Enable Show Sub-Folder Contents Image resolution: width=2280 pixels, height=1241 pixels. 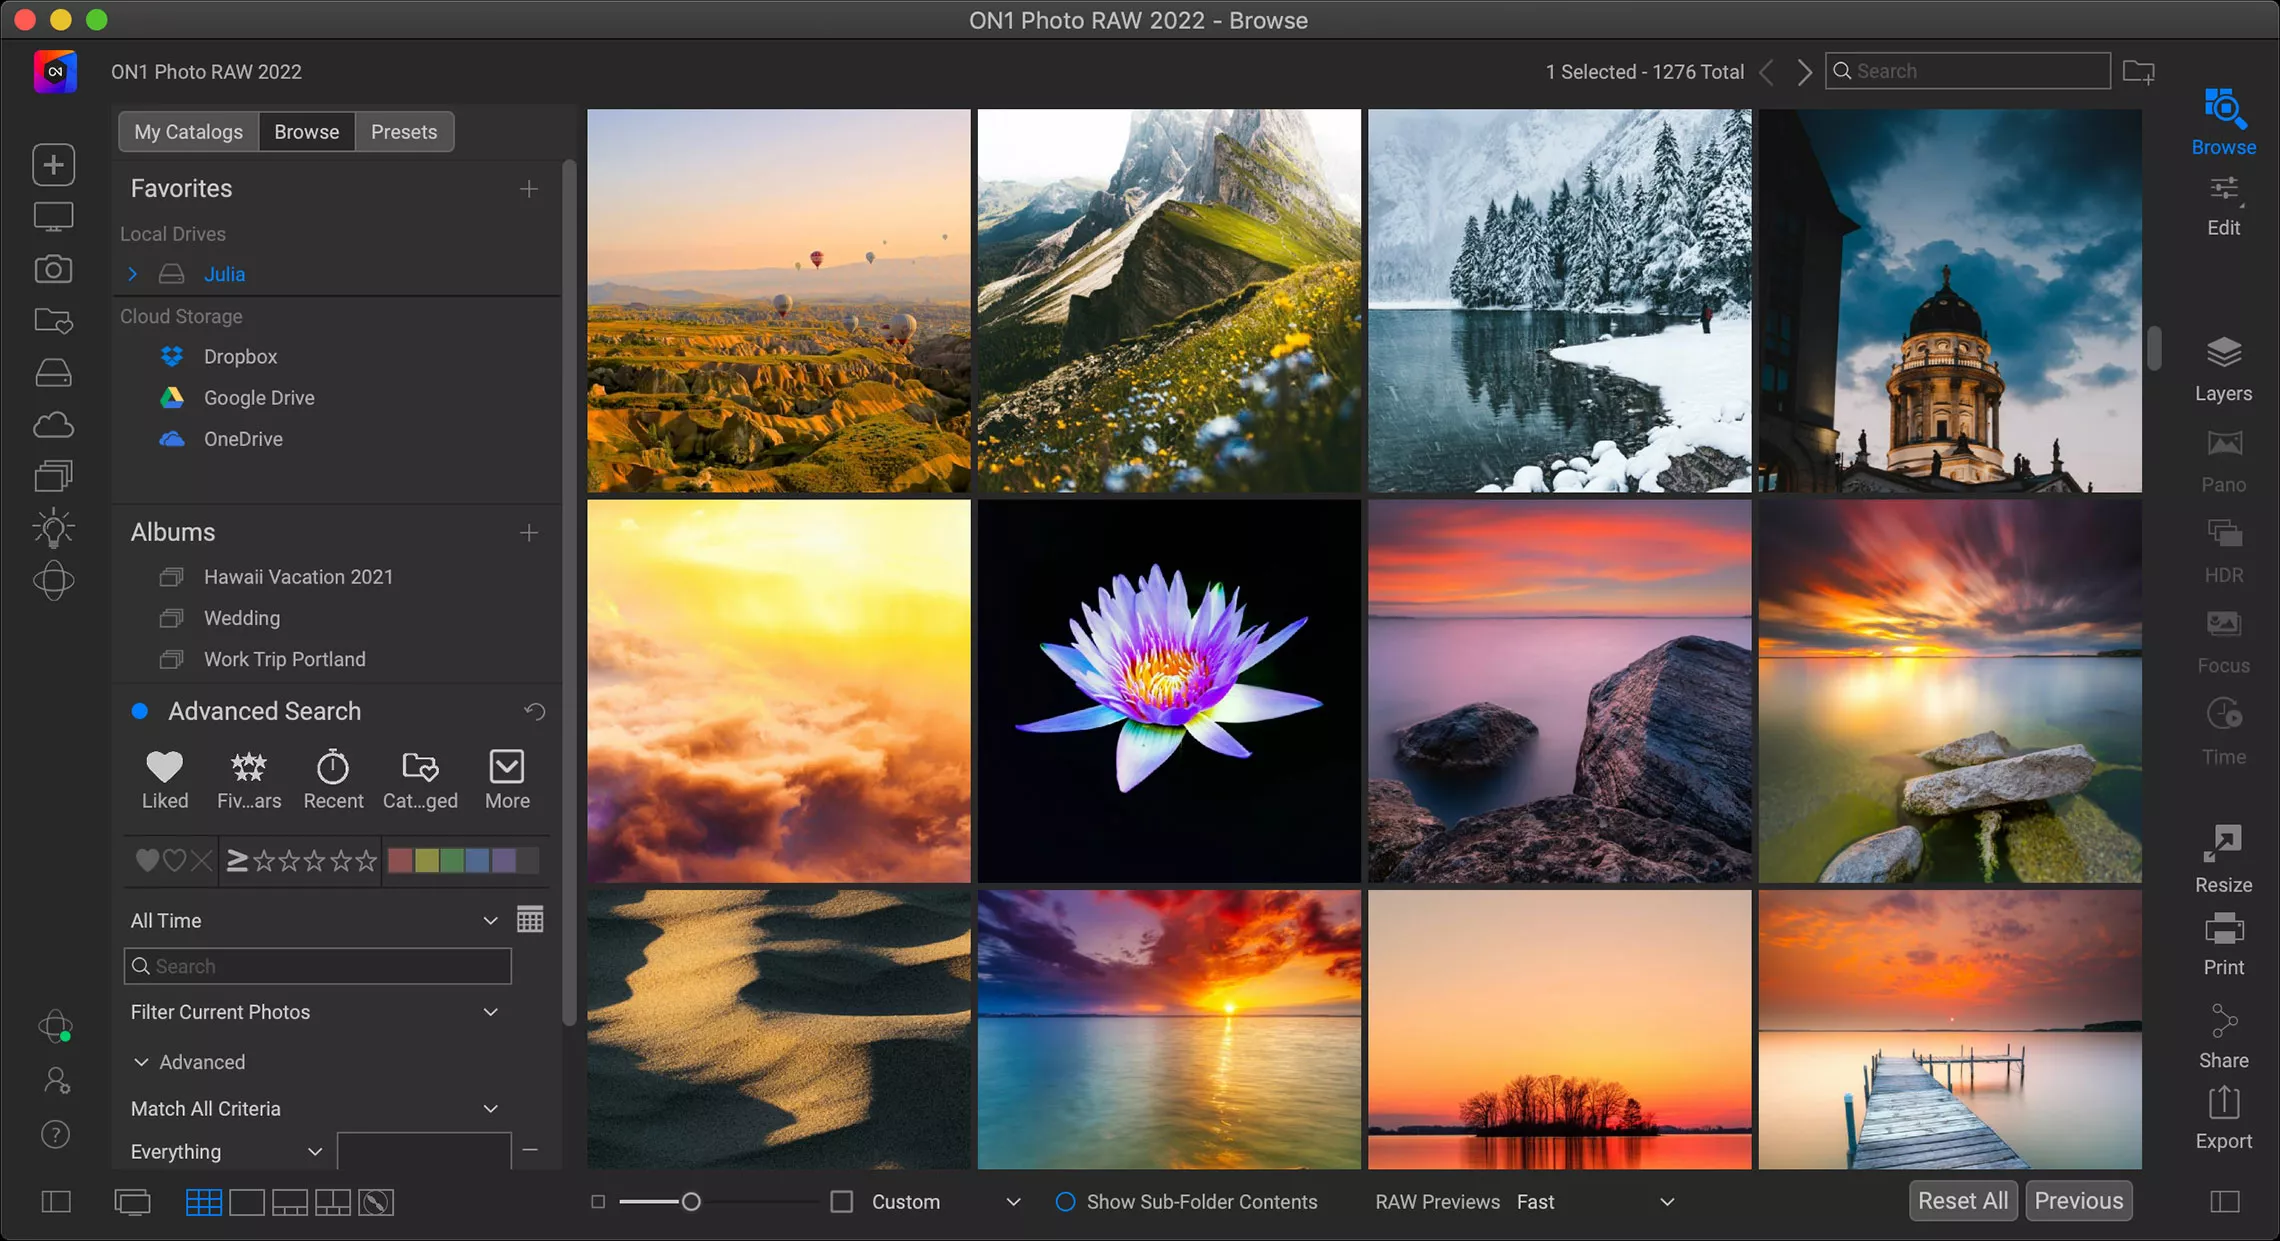(1065, 1201)
